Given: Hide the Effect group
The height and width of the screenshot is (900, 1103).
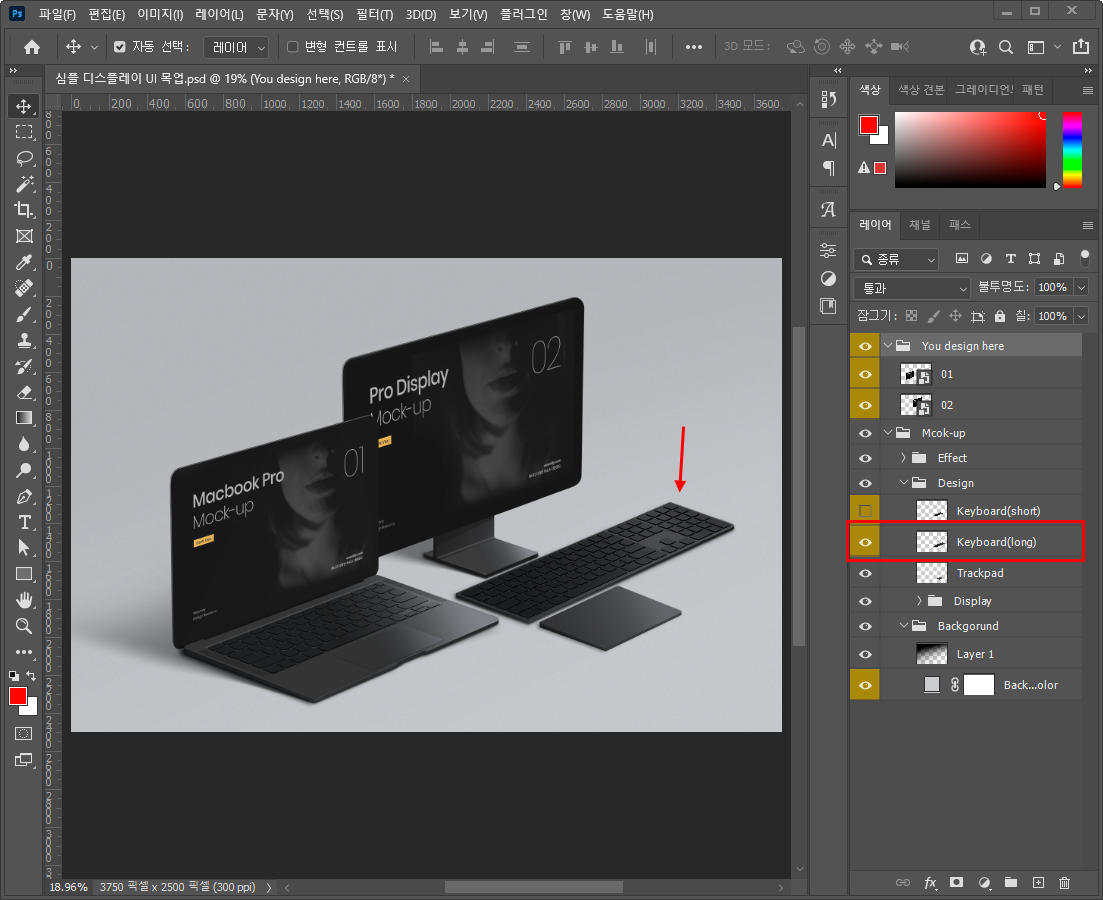Looking at the screenshot, I should point(865,458).
